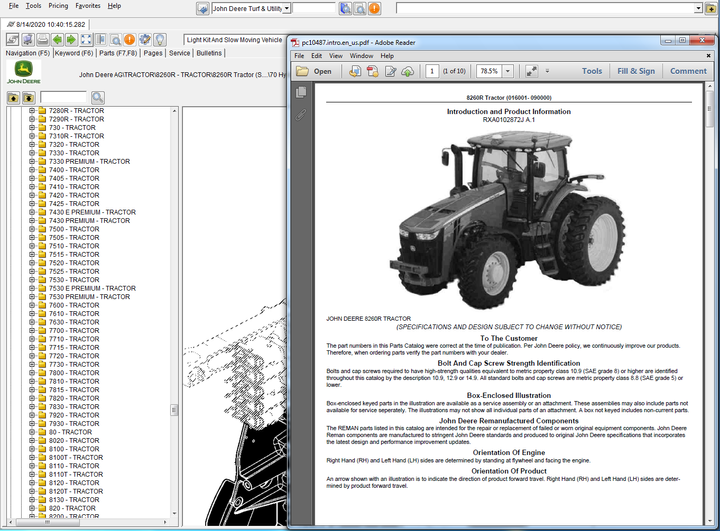Open the Window menu in Adobe Reader
This screenshot has width=720, height=531.
pos(361,56)
